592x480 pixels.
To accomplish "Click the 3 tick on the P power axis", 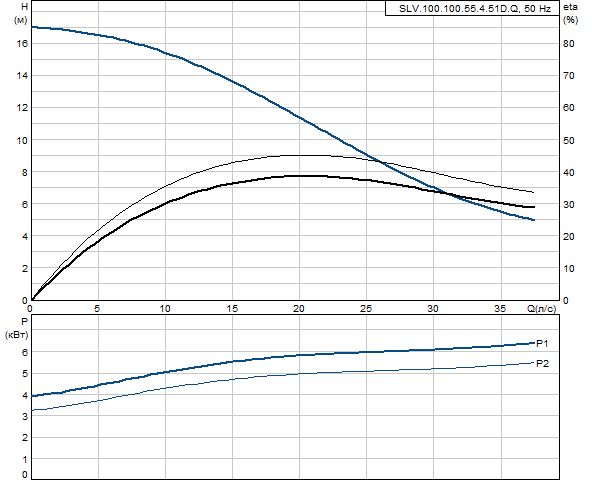I will pos(25,417).
